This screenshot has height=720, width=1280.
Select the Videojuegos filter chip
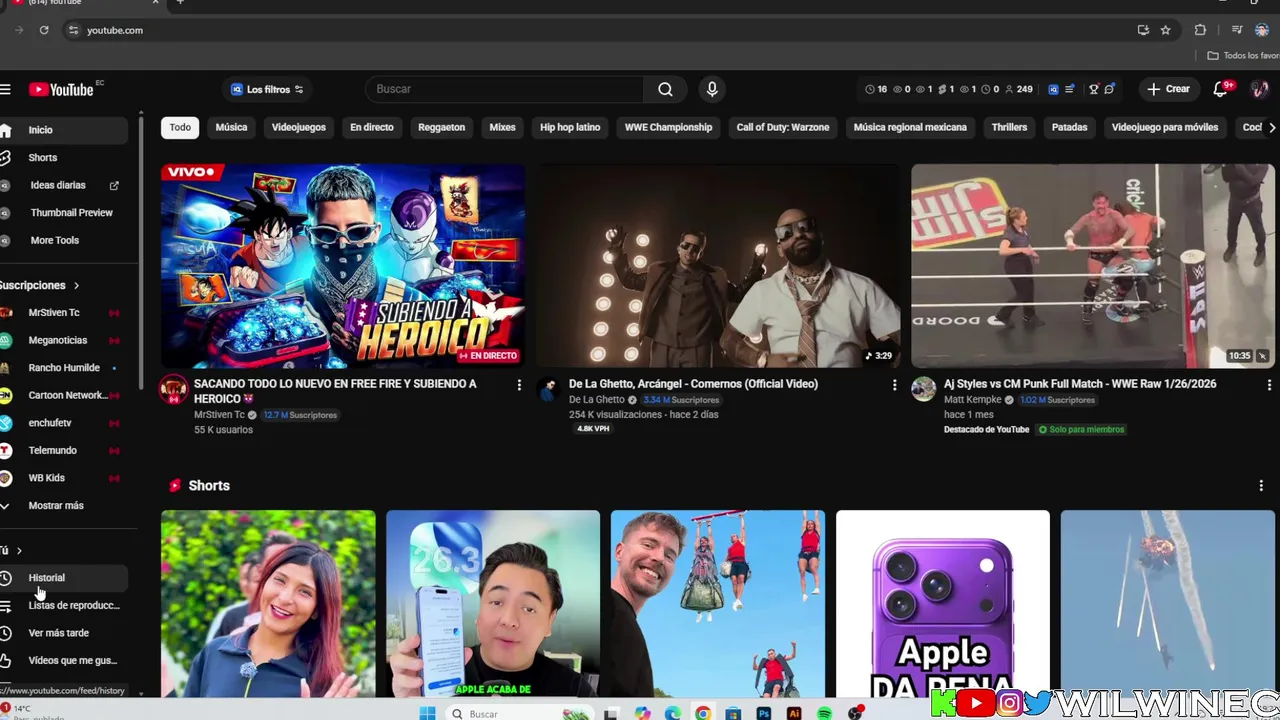click(x=299, y=127)
